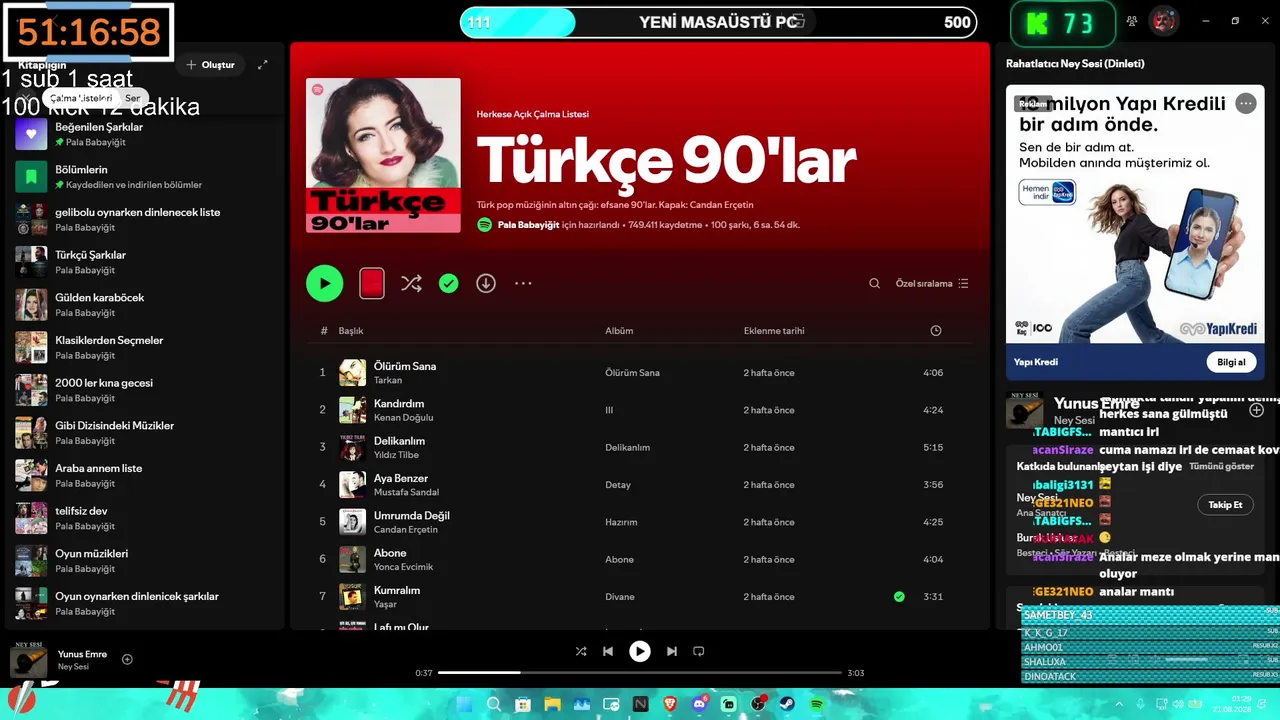This screenshot has height=720, width=1280.
Task: Open artist Kenan Doğulu link
Action: (404, 418)
